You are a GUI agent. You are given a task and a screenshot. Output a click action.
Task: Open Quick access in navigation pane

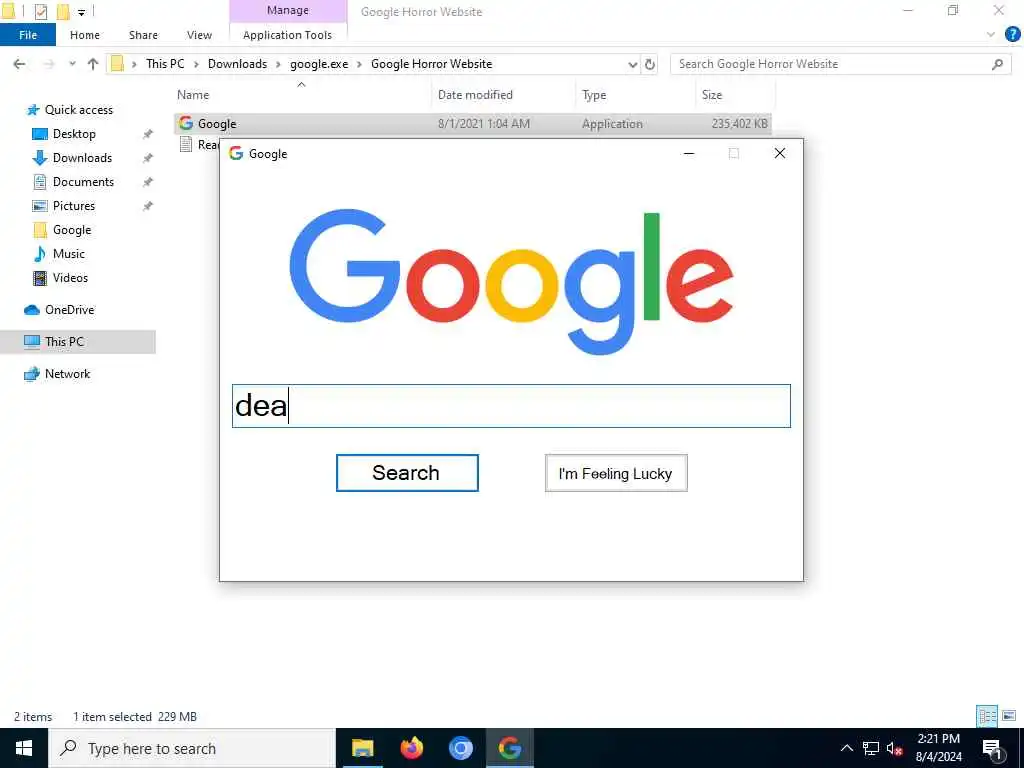(x=78, y=110)
